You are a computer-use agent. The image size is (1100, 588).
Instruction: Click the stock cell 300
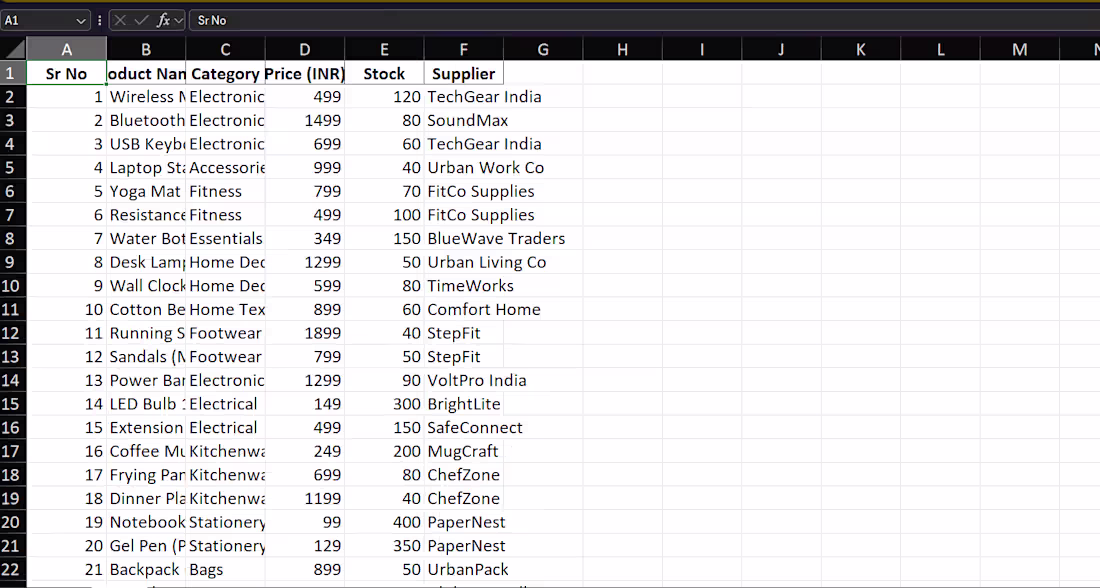coord(384,404)
